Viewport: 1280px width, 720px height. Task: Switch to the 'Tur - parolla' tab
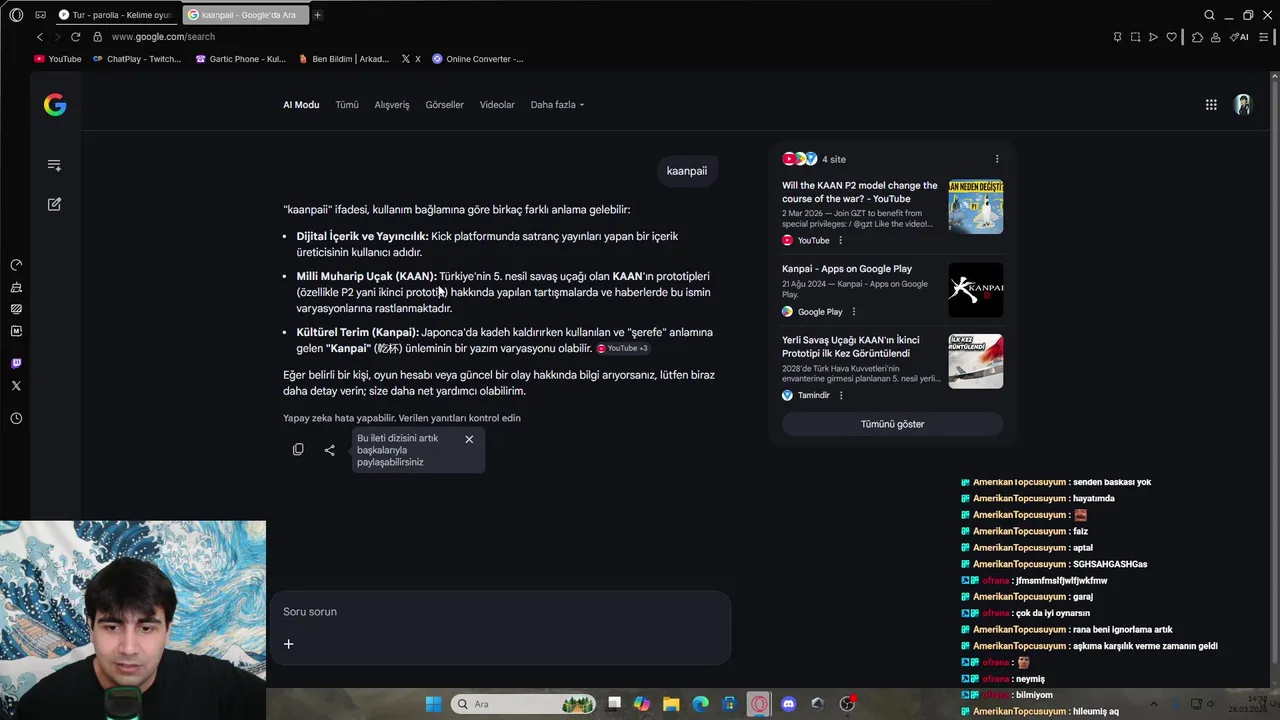116,15
